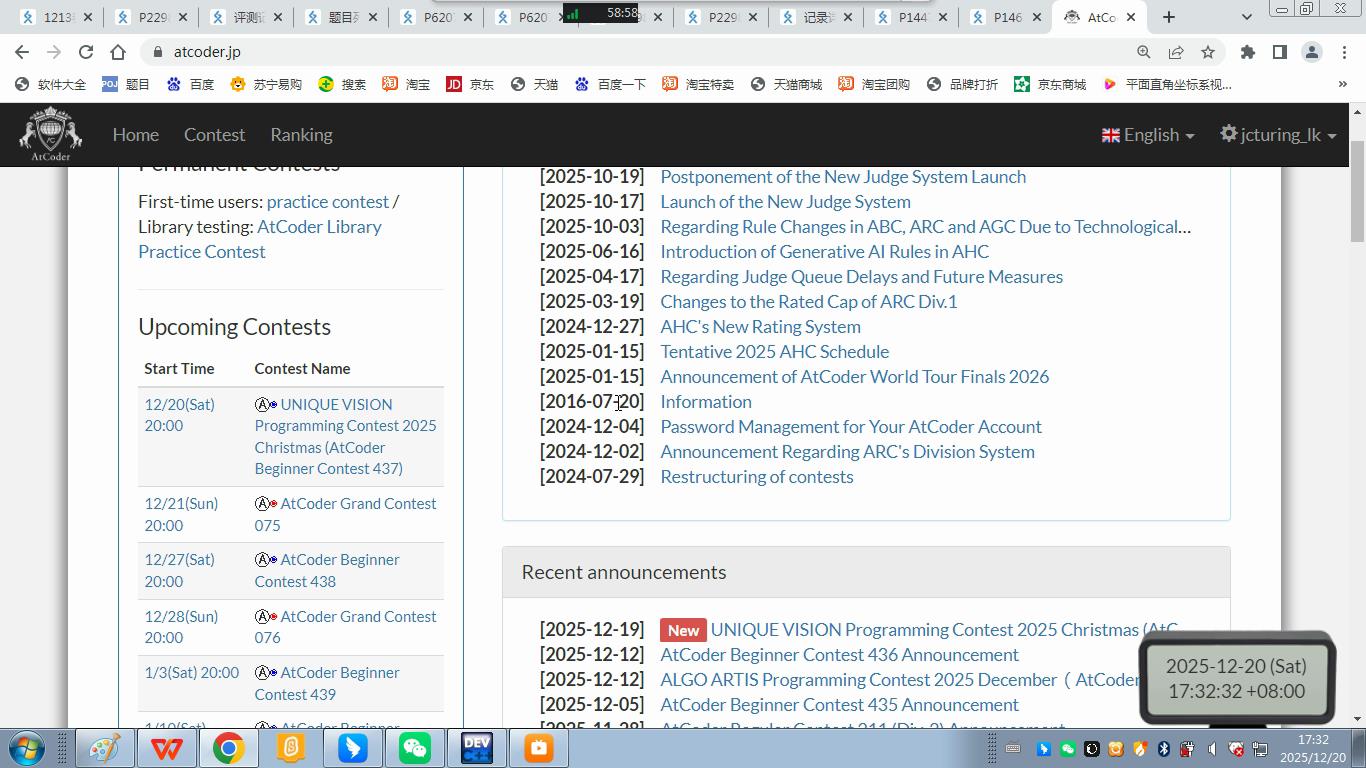Open WeChat from the taskbar

point(415,748)
